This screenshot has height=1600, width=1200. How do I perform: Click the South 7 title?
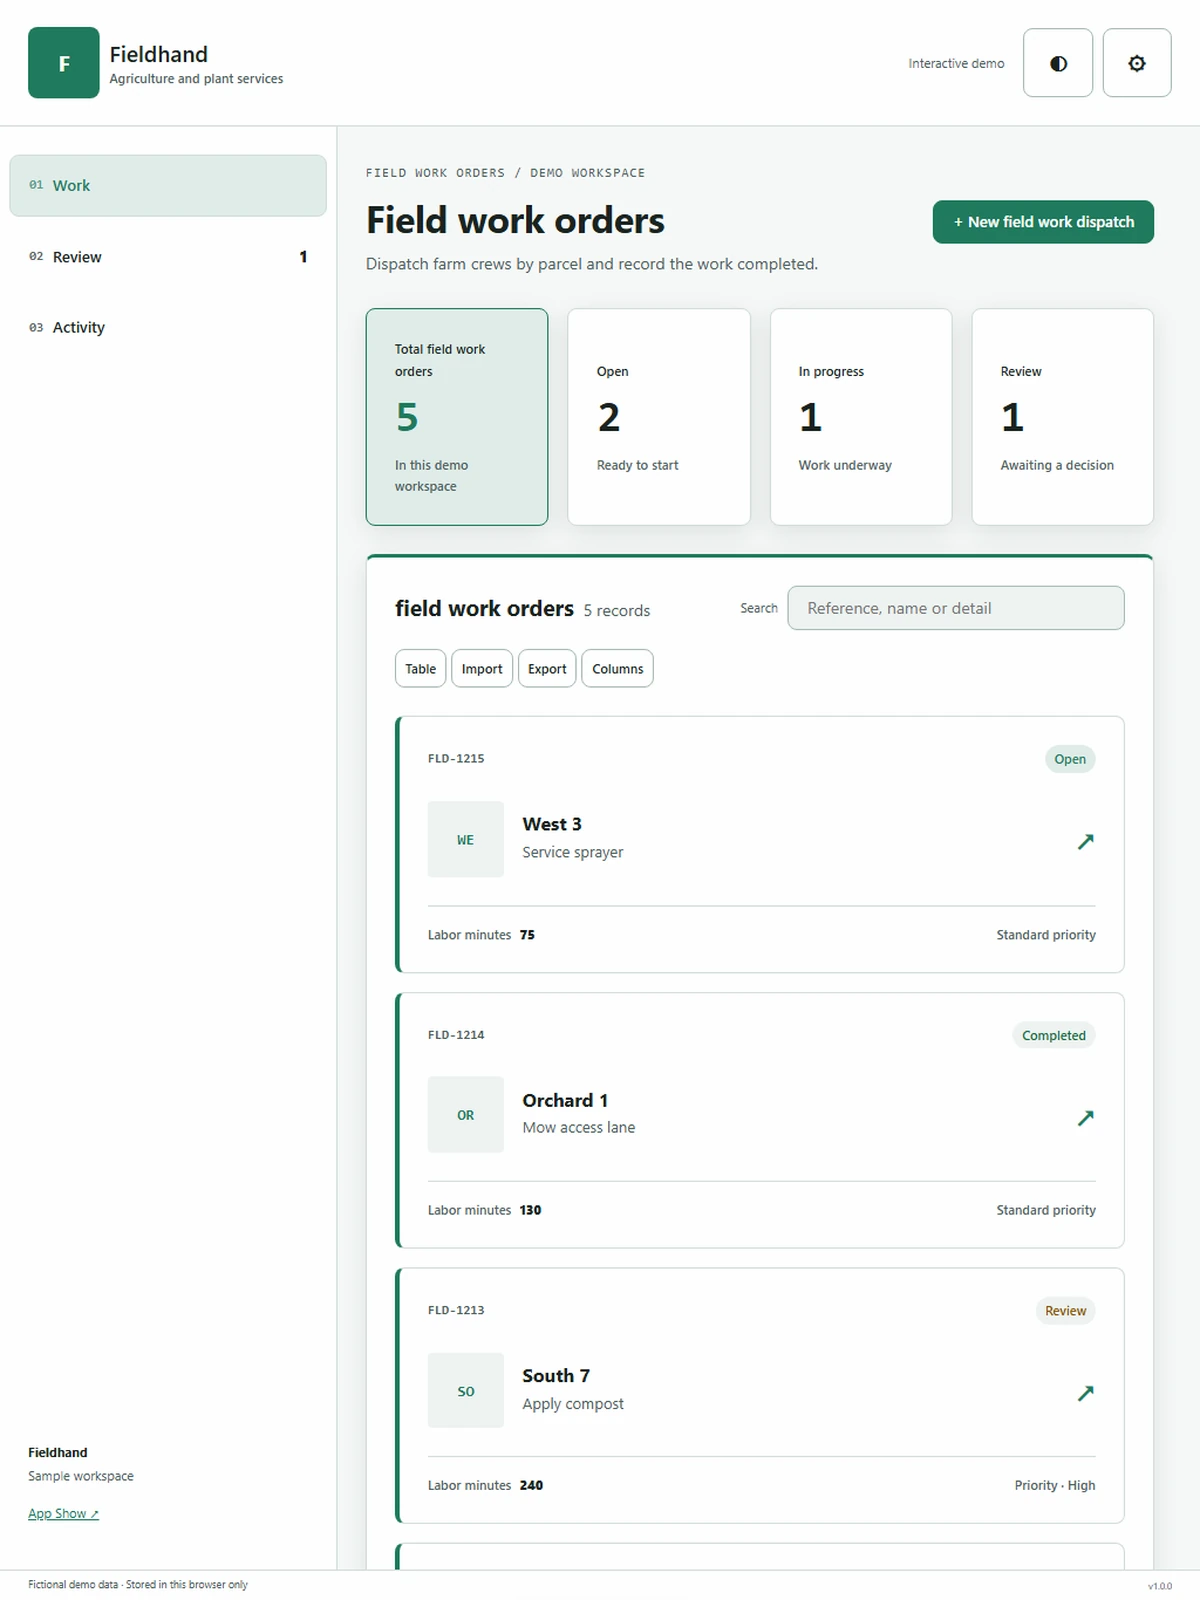point(556,1376)
